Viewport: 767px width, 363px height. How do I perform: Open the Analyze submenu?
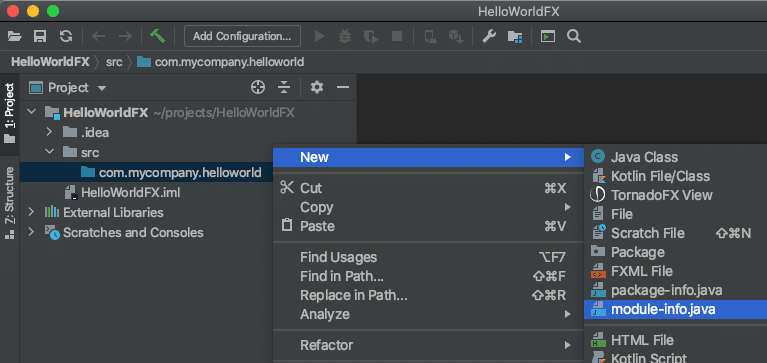(x=428, y=314)
